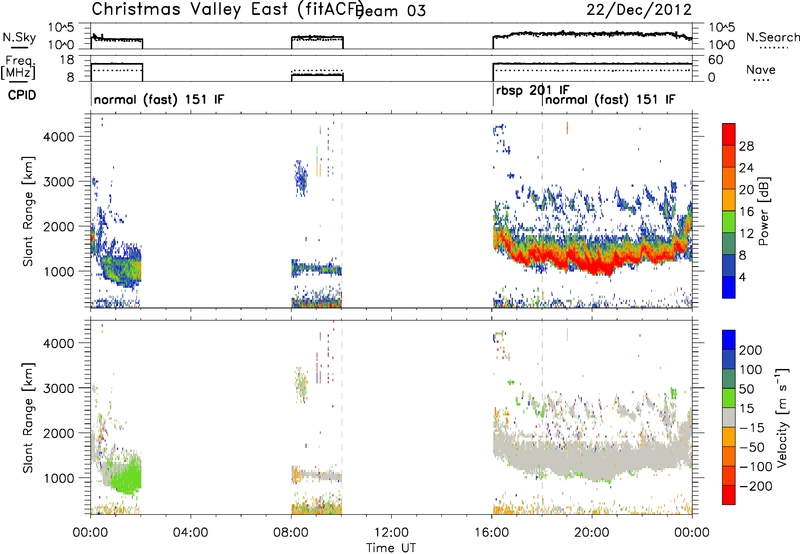Click the green velocity patch near 01:00
Screen dimensions: 800x554
(125, 477)
